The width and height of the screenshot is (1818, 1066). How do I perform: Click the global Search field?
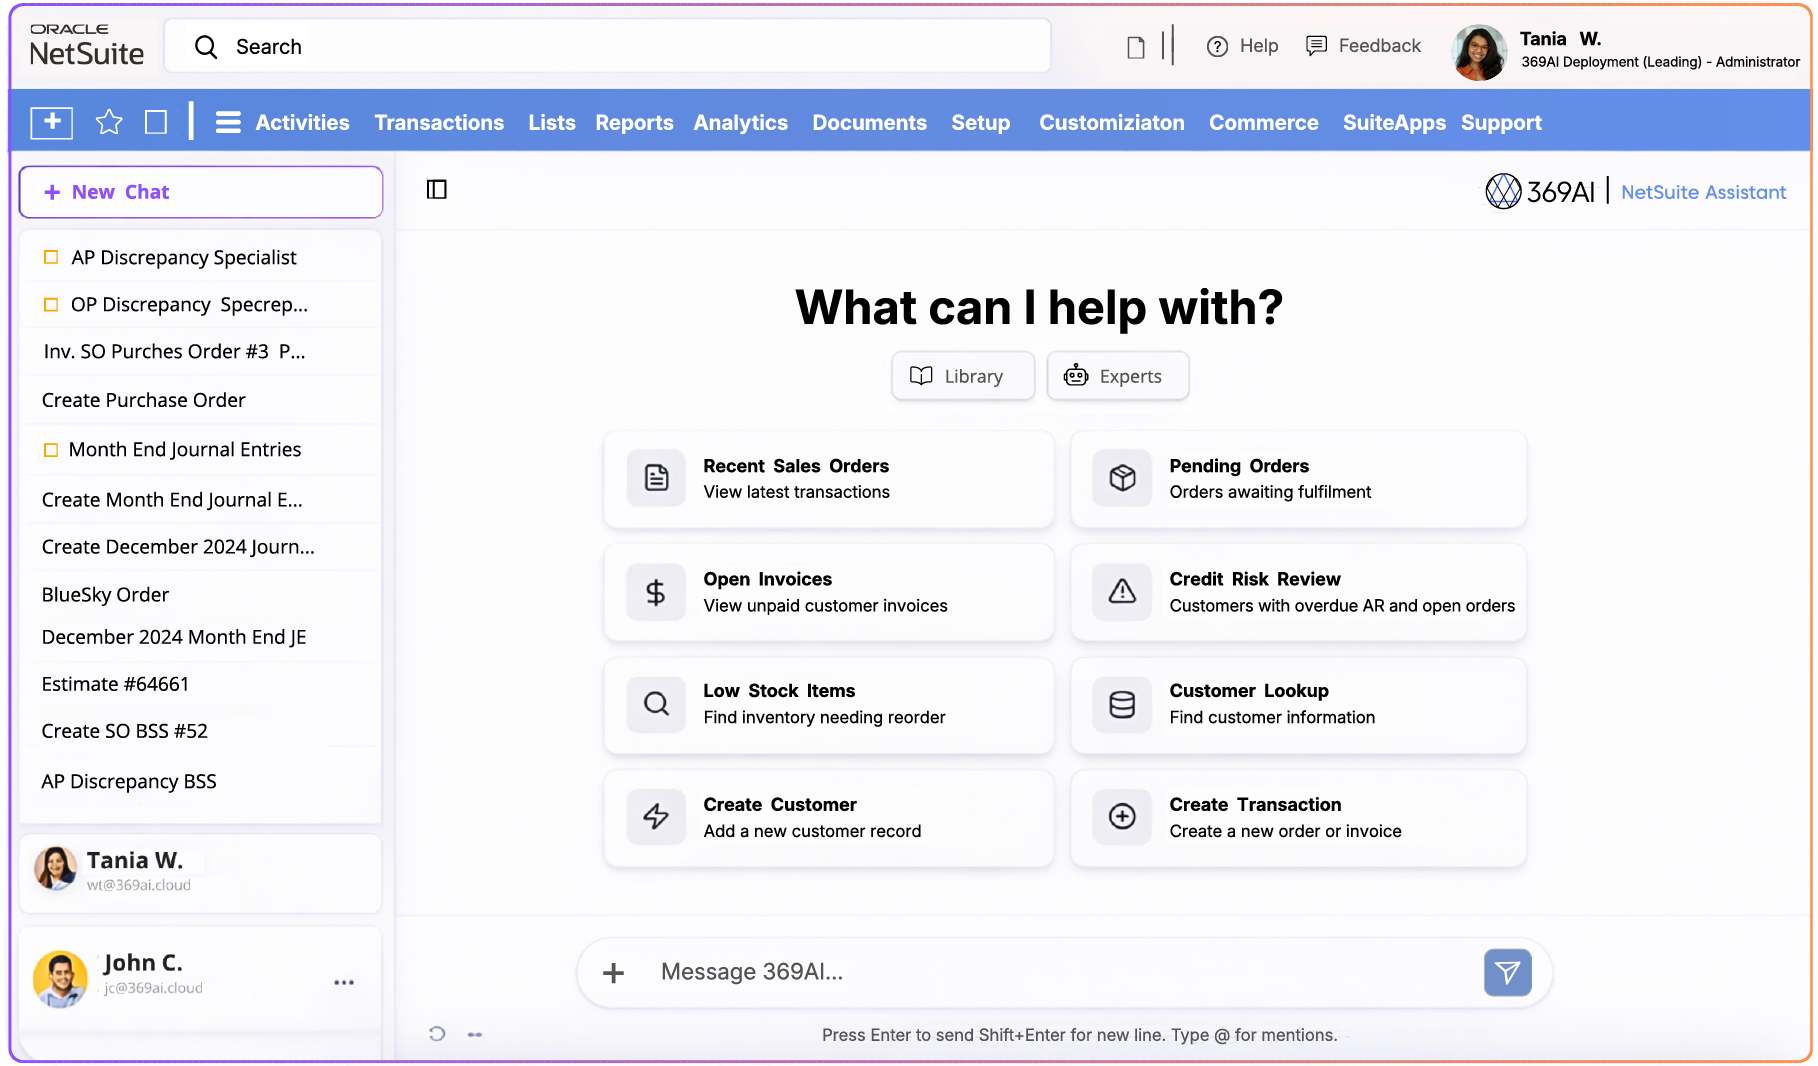(607, 46)
